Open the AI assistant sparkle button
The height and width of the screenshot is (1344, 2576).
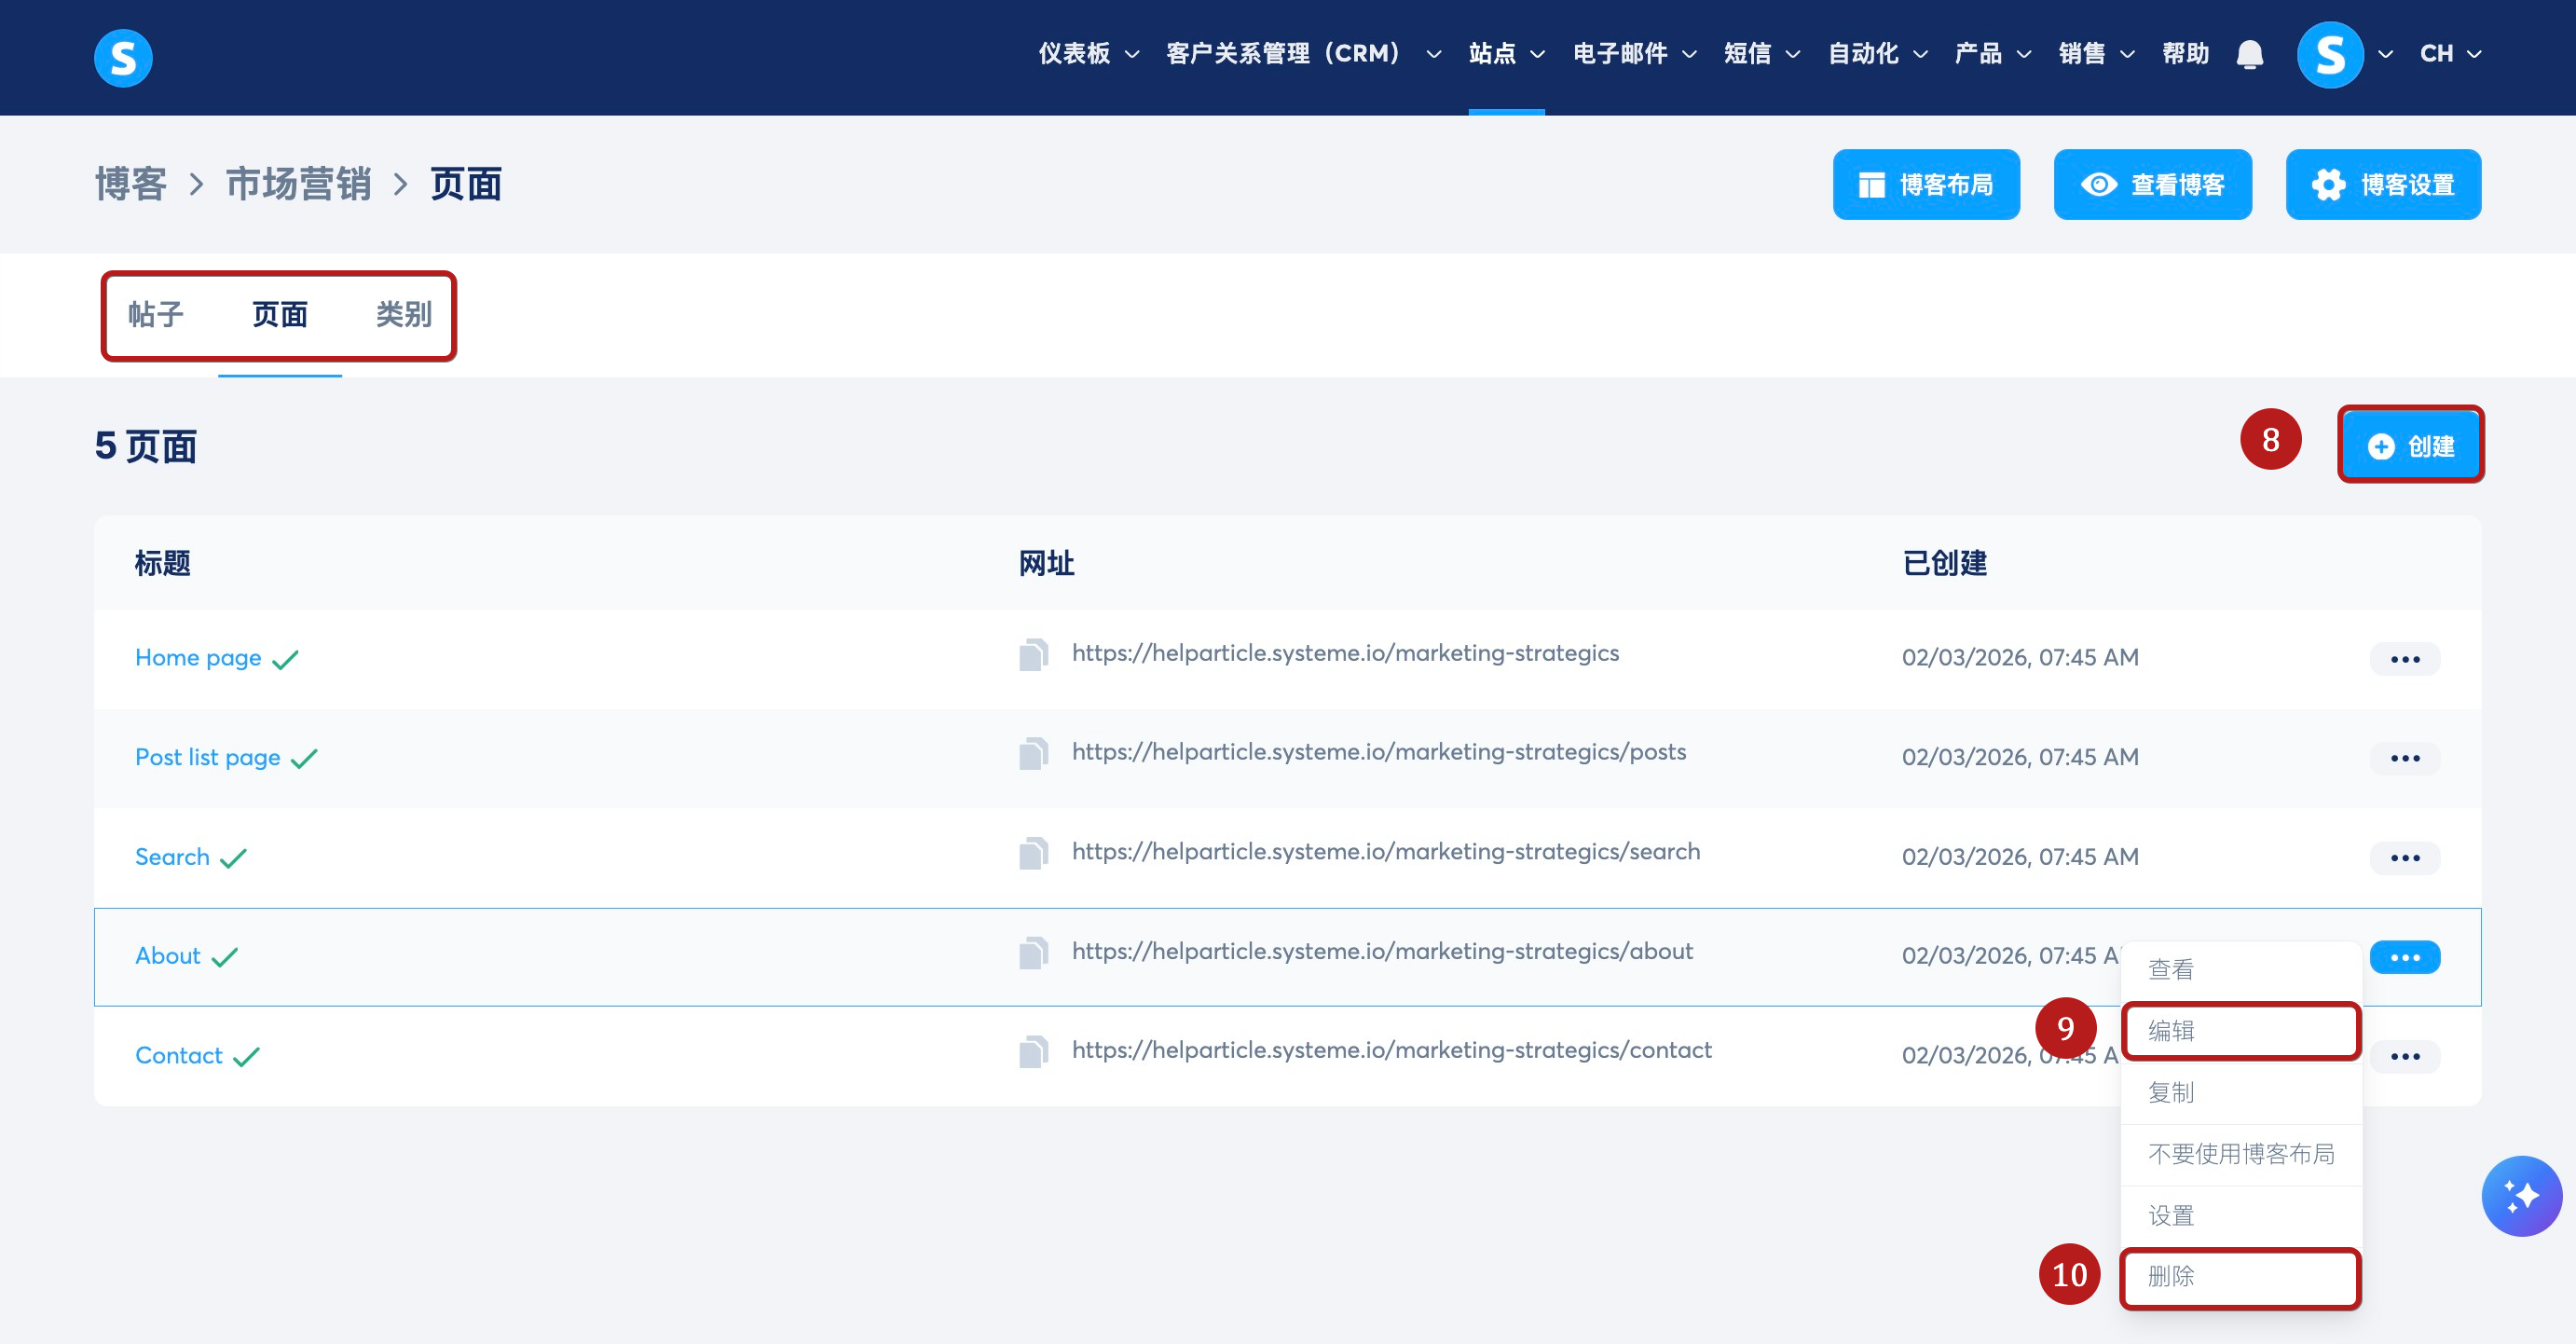coord(2520,1196)
